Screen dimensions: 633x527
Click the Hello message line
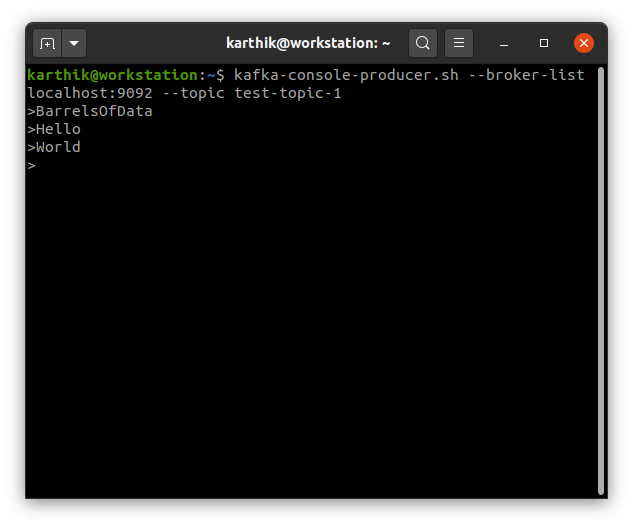click(x=54, y=129)
